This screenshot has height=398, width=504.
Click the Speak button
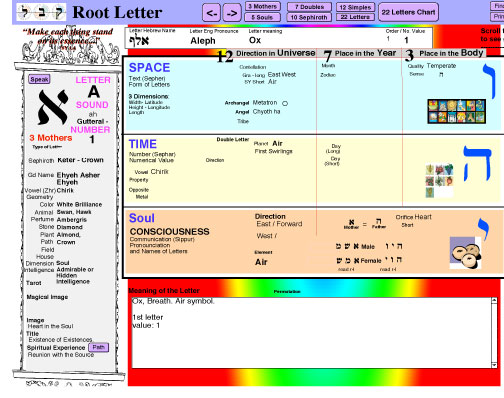coord(39,79)
